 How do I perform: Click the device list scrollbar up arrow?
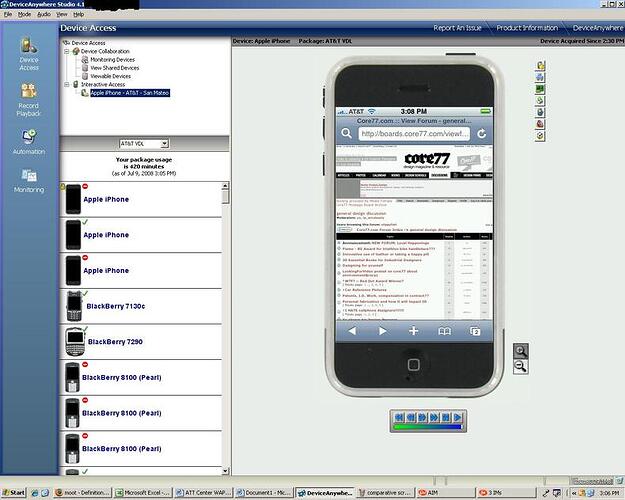pos(225,186)
